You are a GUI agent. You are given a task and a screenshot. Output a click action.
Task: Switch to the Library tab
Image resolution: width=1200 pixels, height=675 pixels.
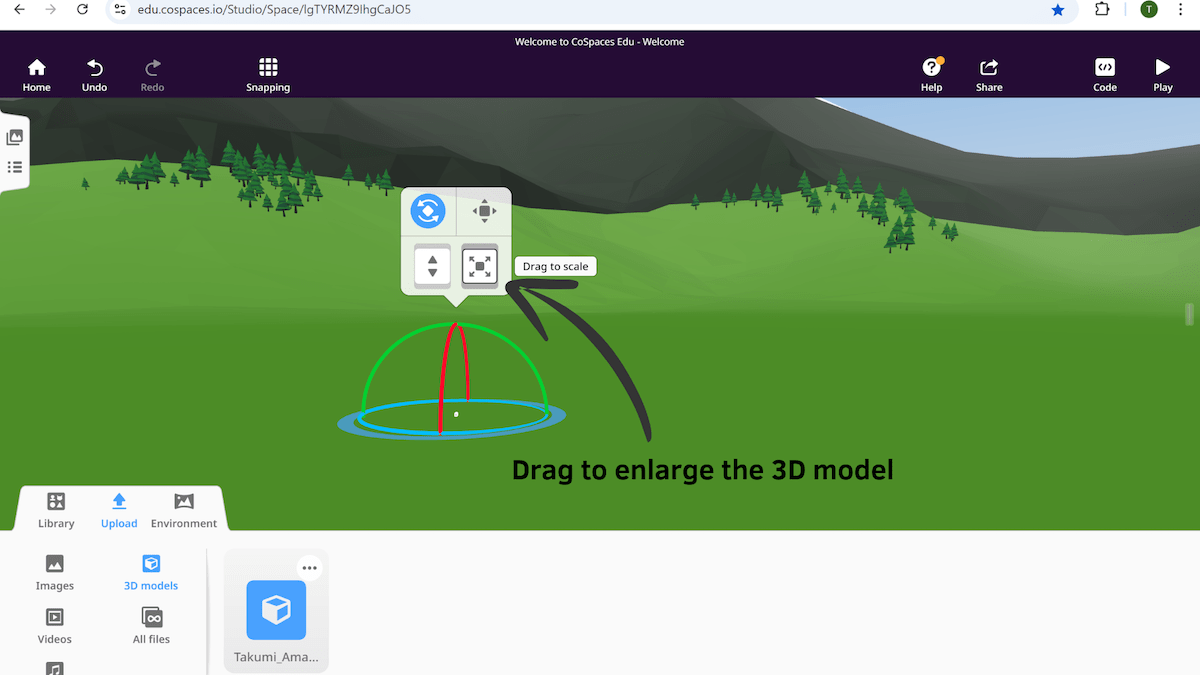[55, 509]
